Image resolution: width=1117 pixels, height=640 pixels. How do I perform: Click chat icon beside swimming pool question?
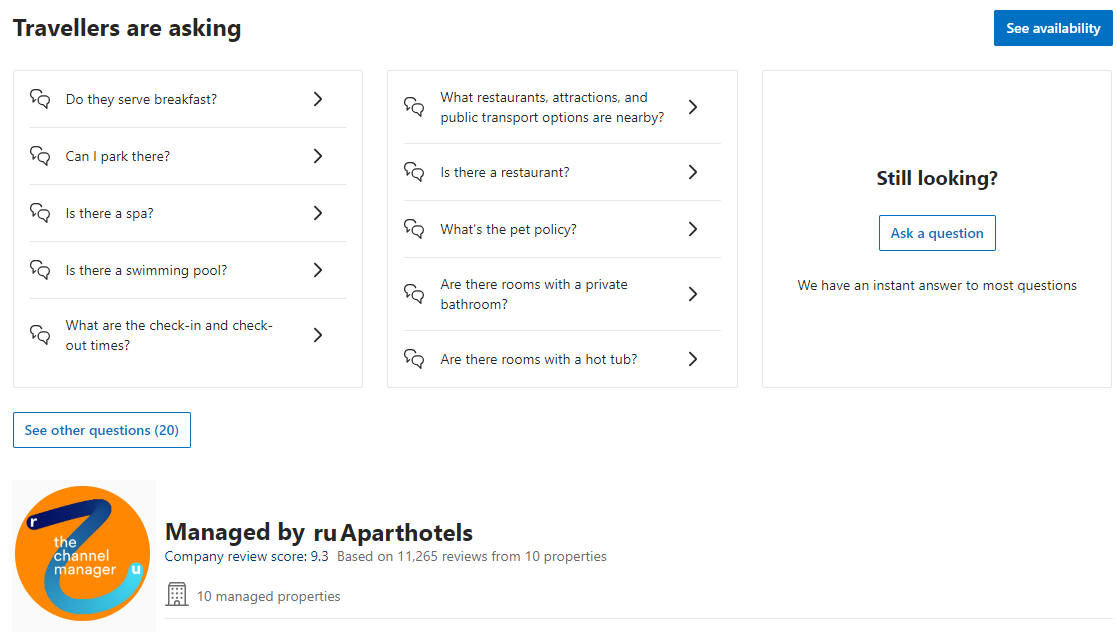point(40,270)
